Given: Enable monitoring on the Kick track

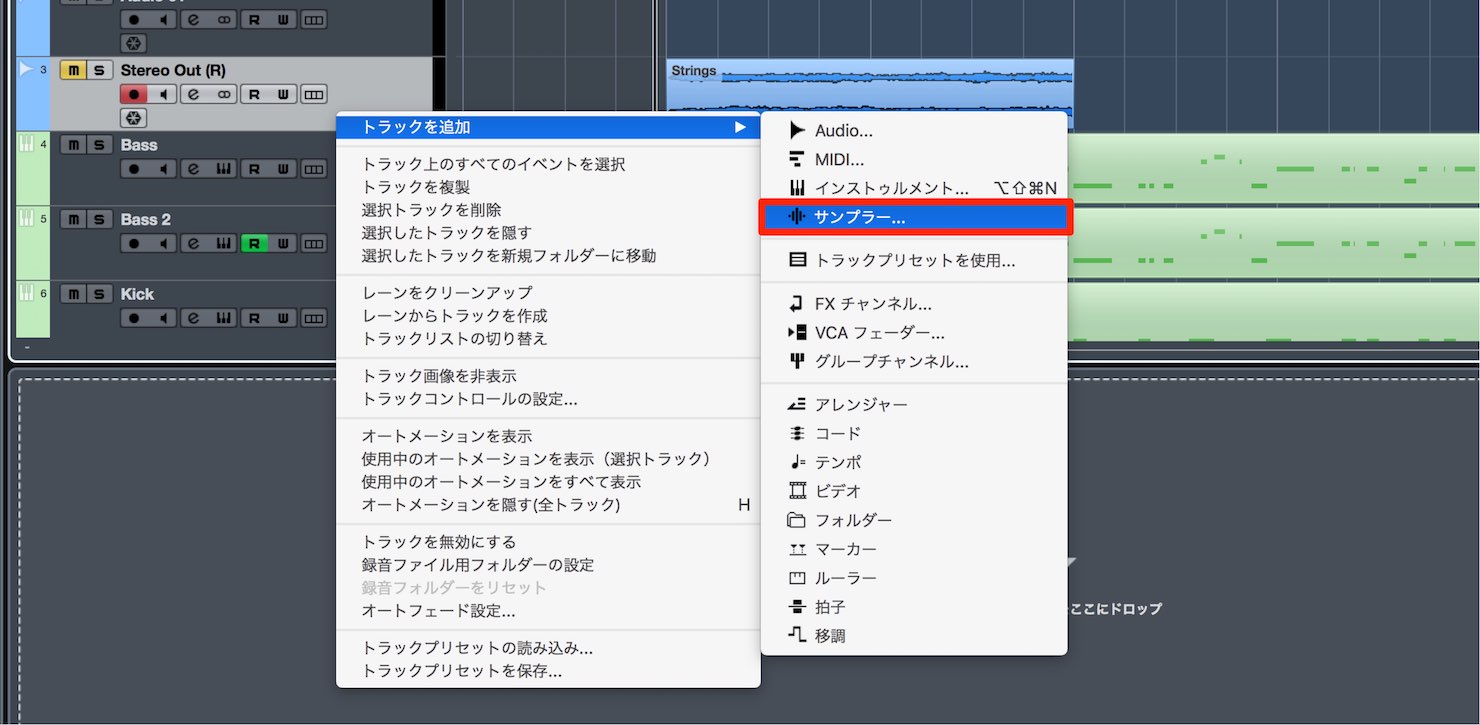Looking at the screenshot, I should [x=163, y=318].
